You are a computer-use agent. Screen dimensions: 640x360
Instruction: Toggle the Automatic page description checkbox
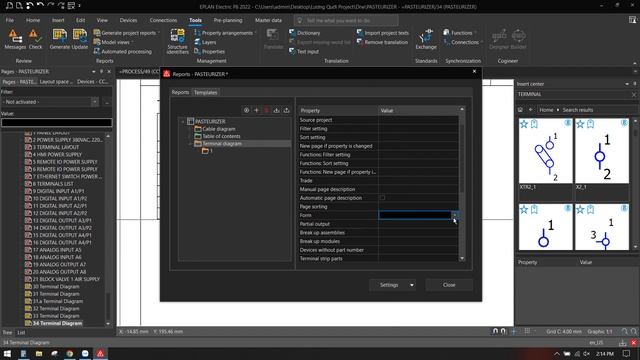pos(382,198)
